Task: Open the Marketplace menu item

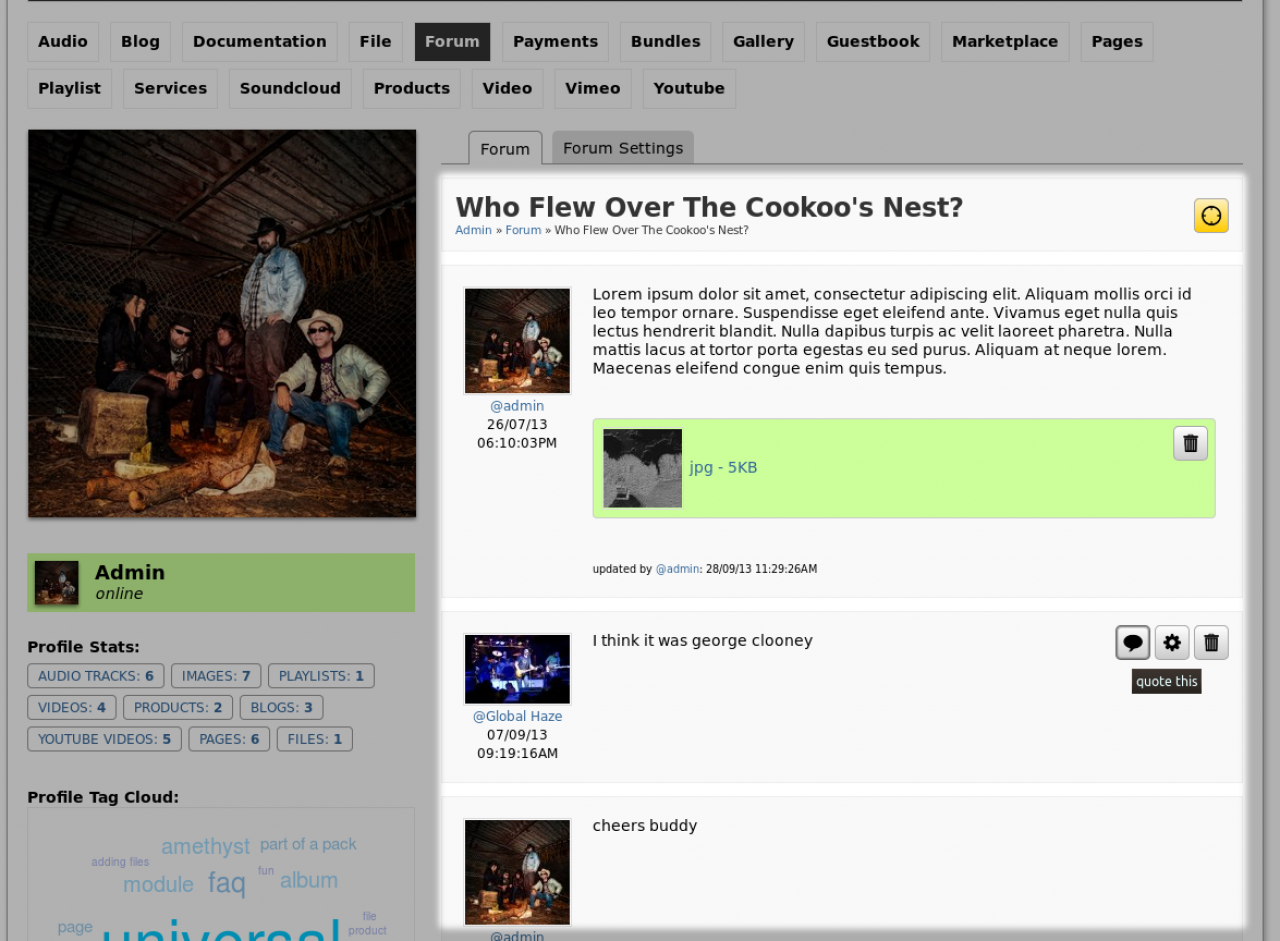Action: [x=1005, y=42]
